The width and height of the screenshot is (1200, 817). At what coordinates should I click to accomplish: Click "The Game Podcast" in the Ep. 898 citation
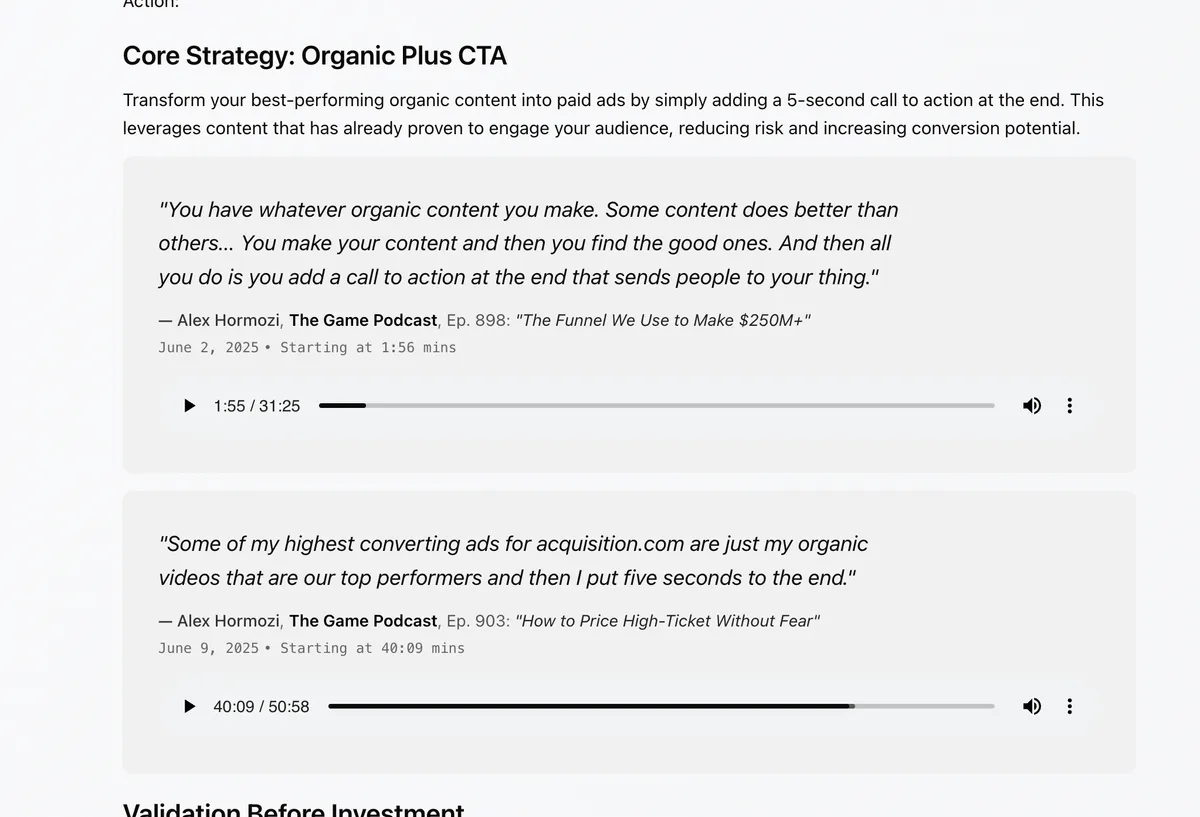pos(363,320)
